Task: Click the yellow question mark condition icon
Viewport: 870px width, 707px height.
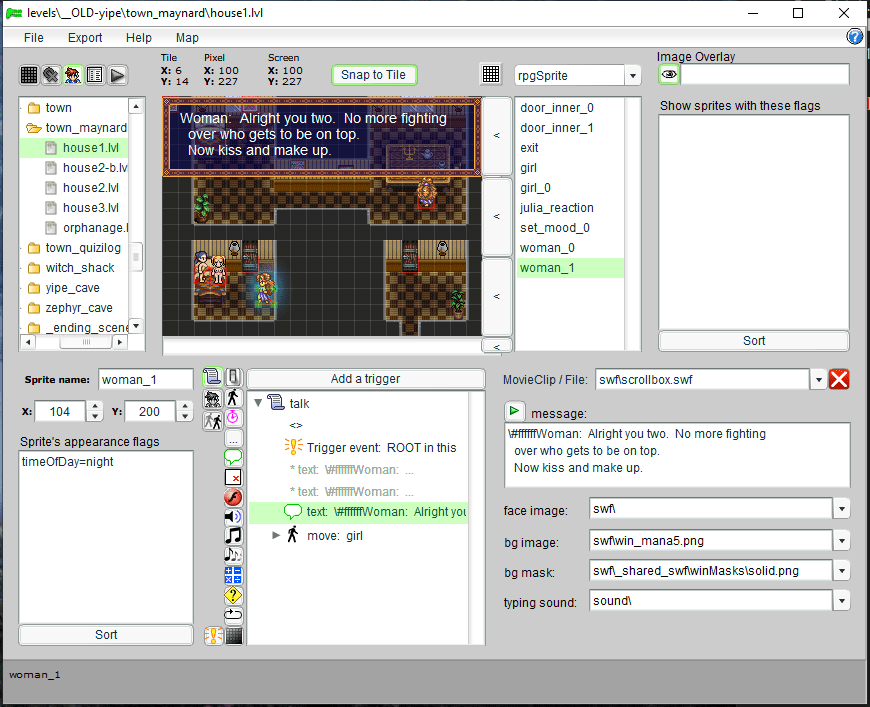Action: (233, 595)
